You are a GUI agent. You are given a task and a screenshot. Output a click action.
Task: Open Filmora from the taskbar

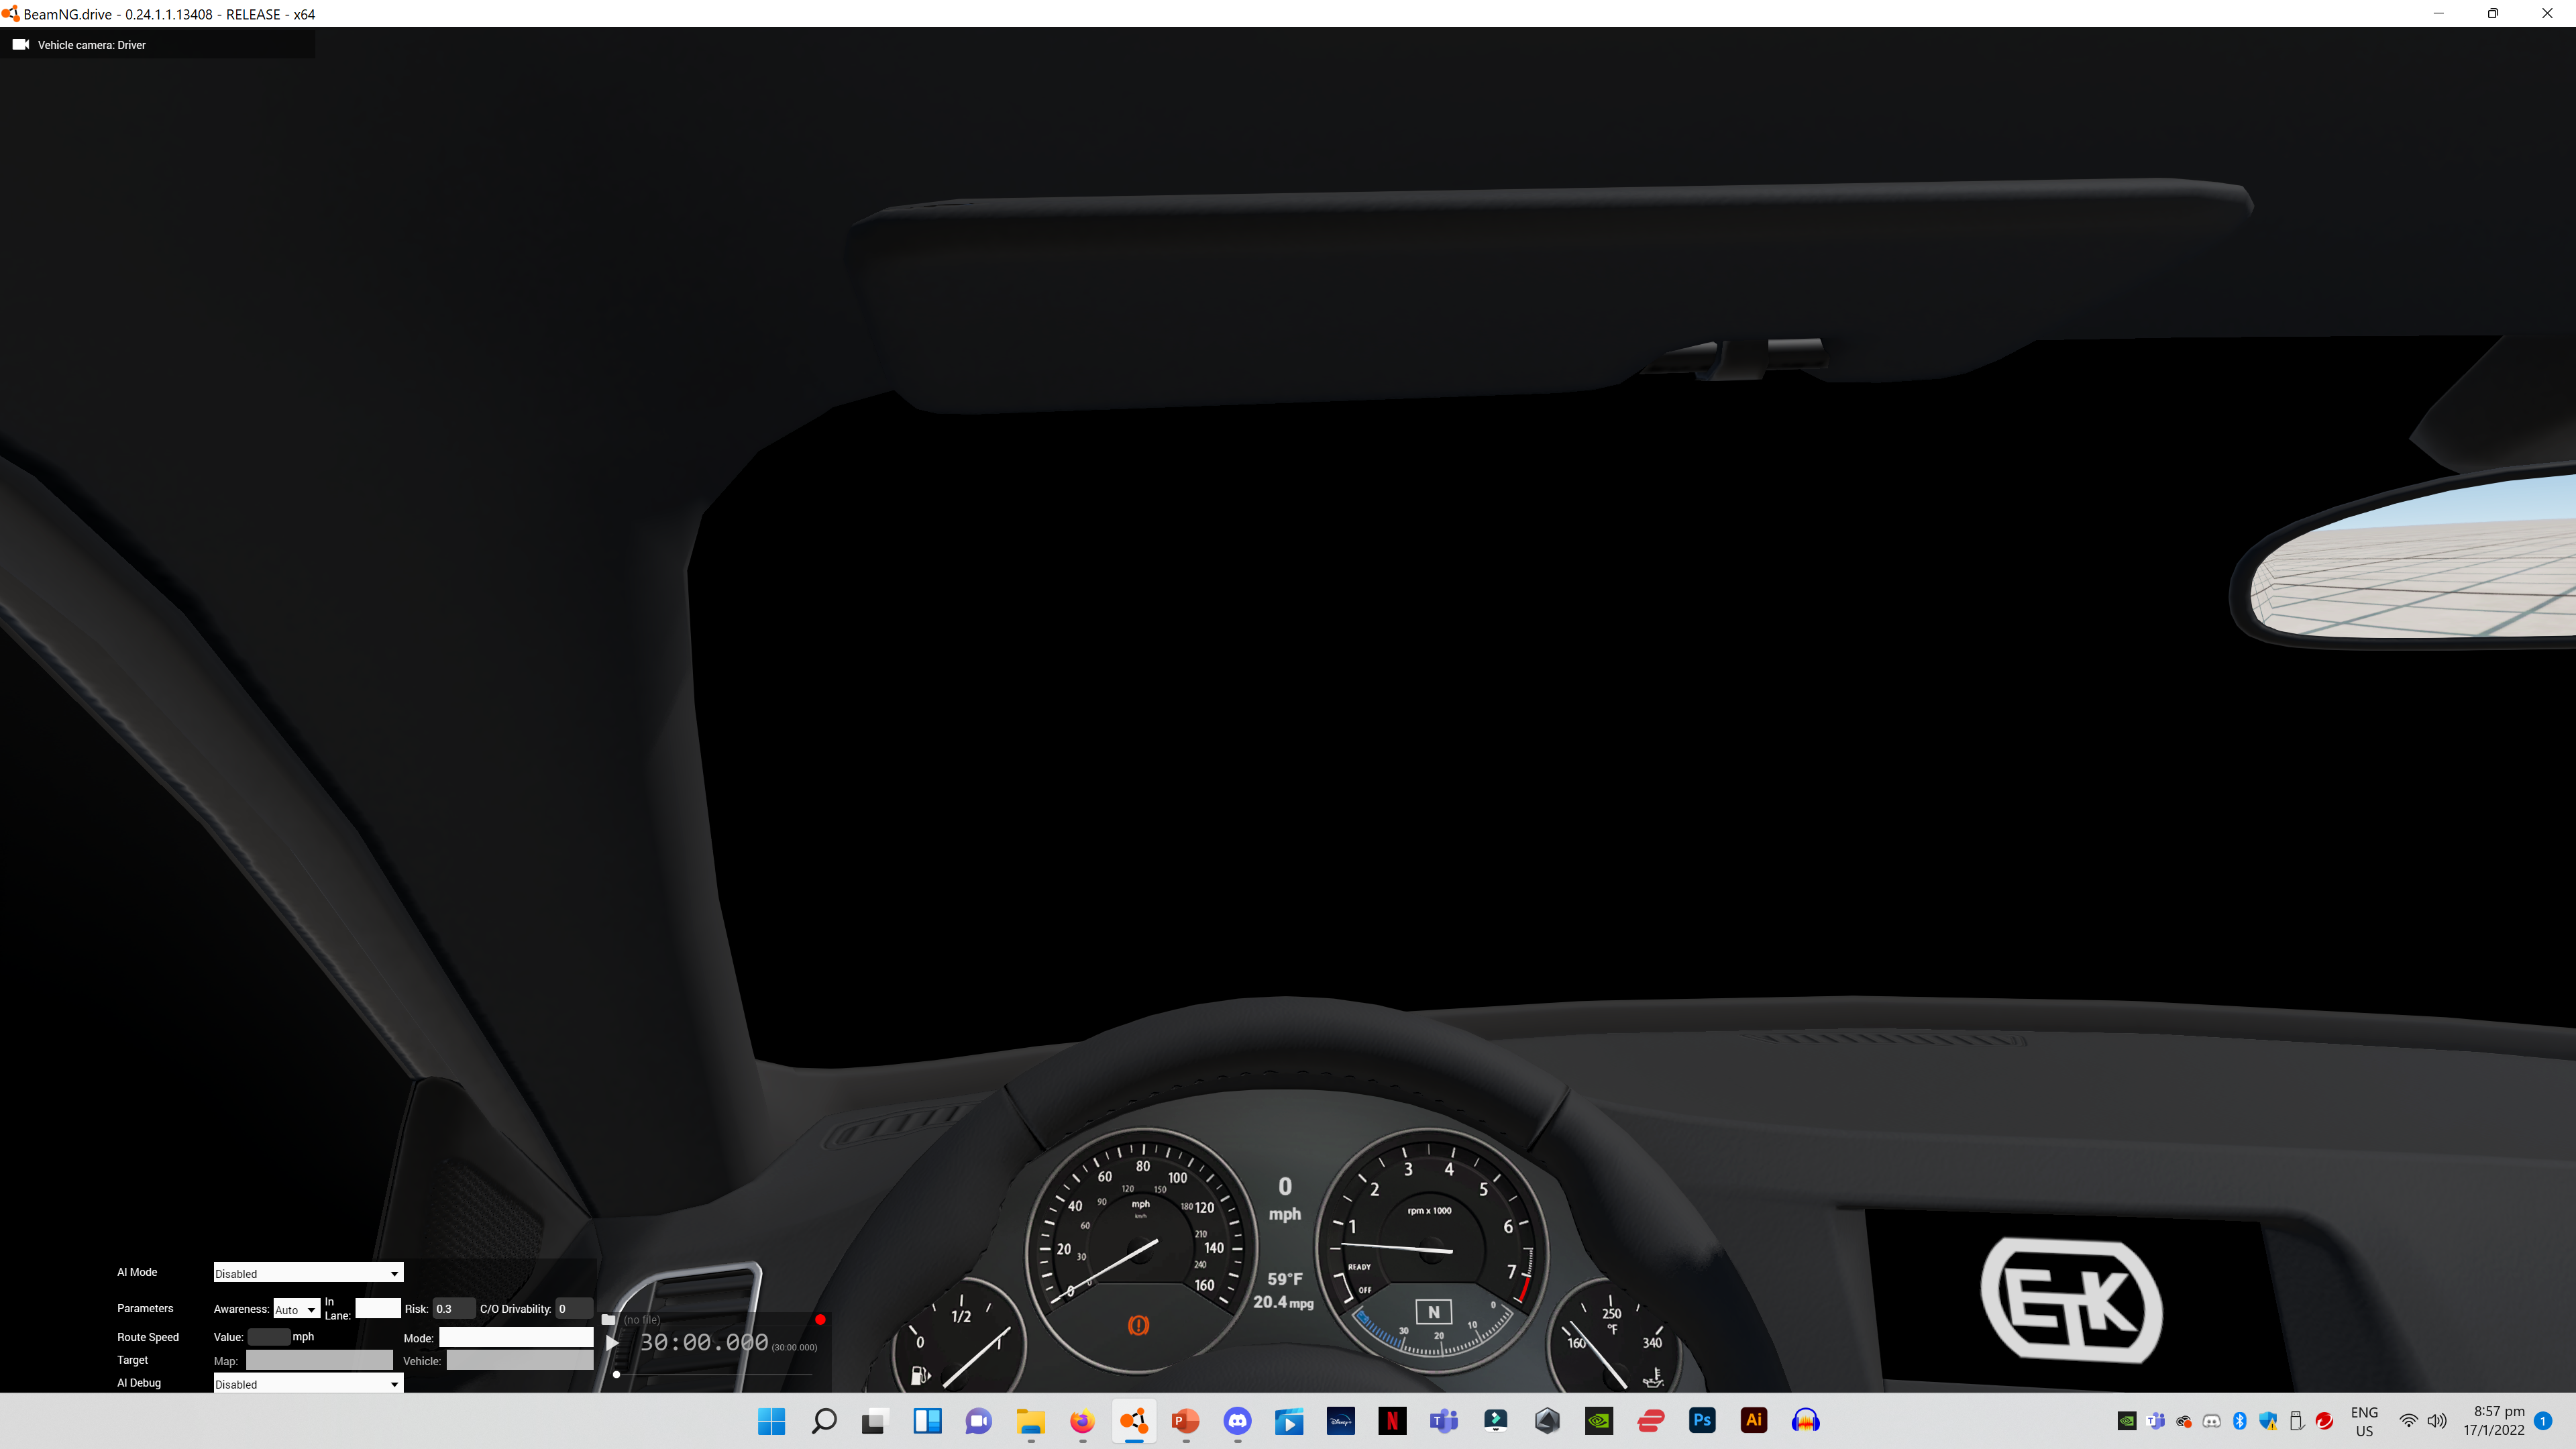coord(1496,1421)
